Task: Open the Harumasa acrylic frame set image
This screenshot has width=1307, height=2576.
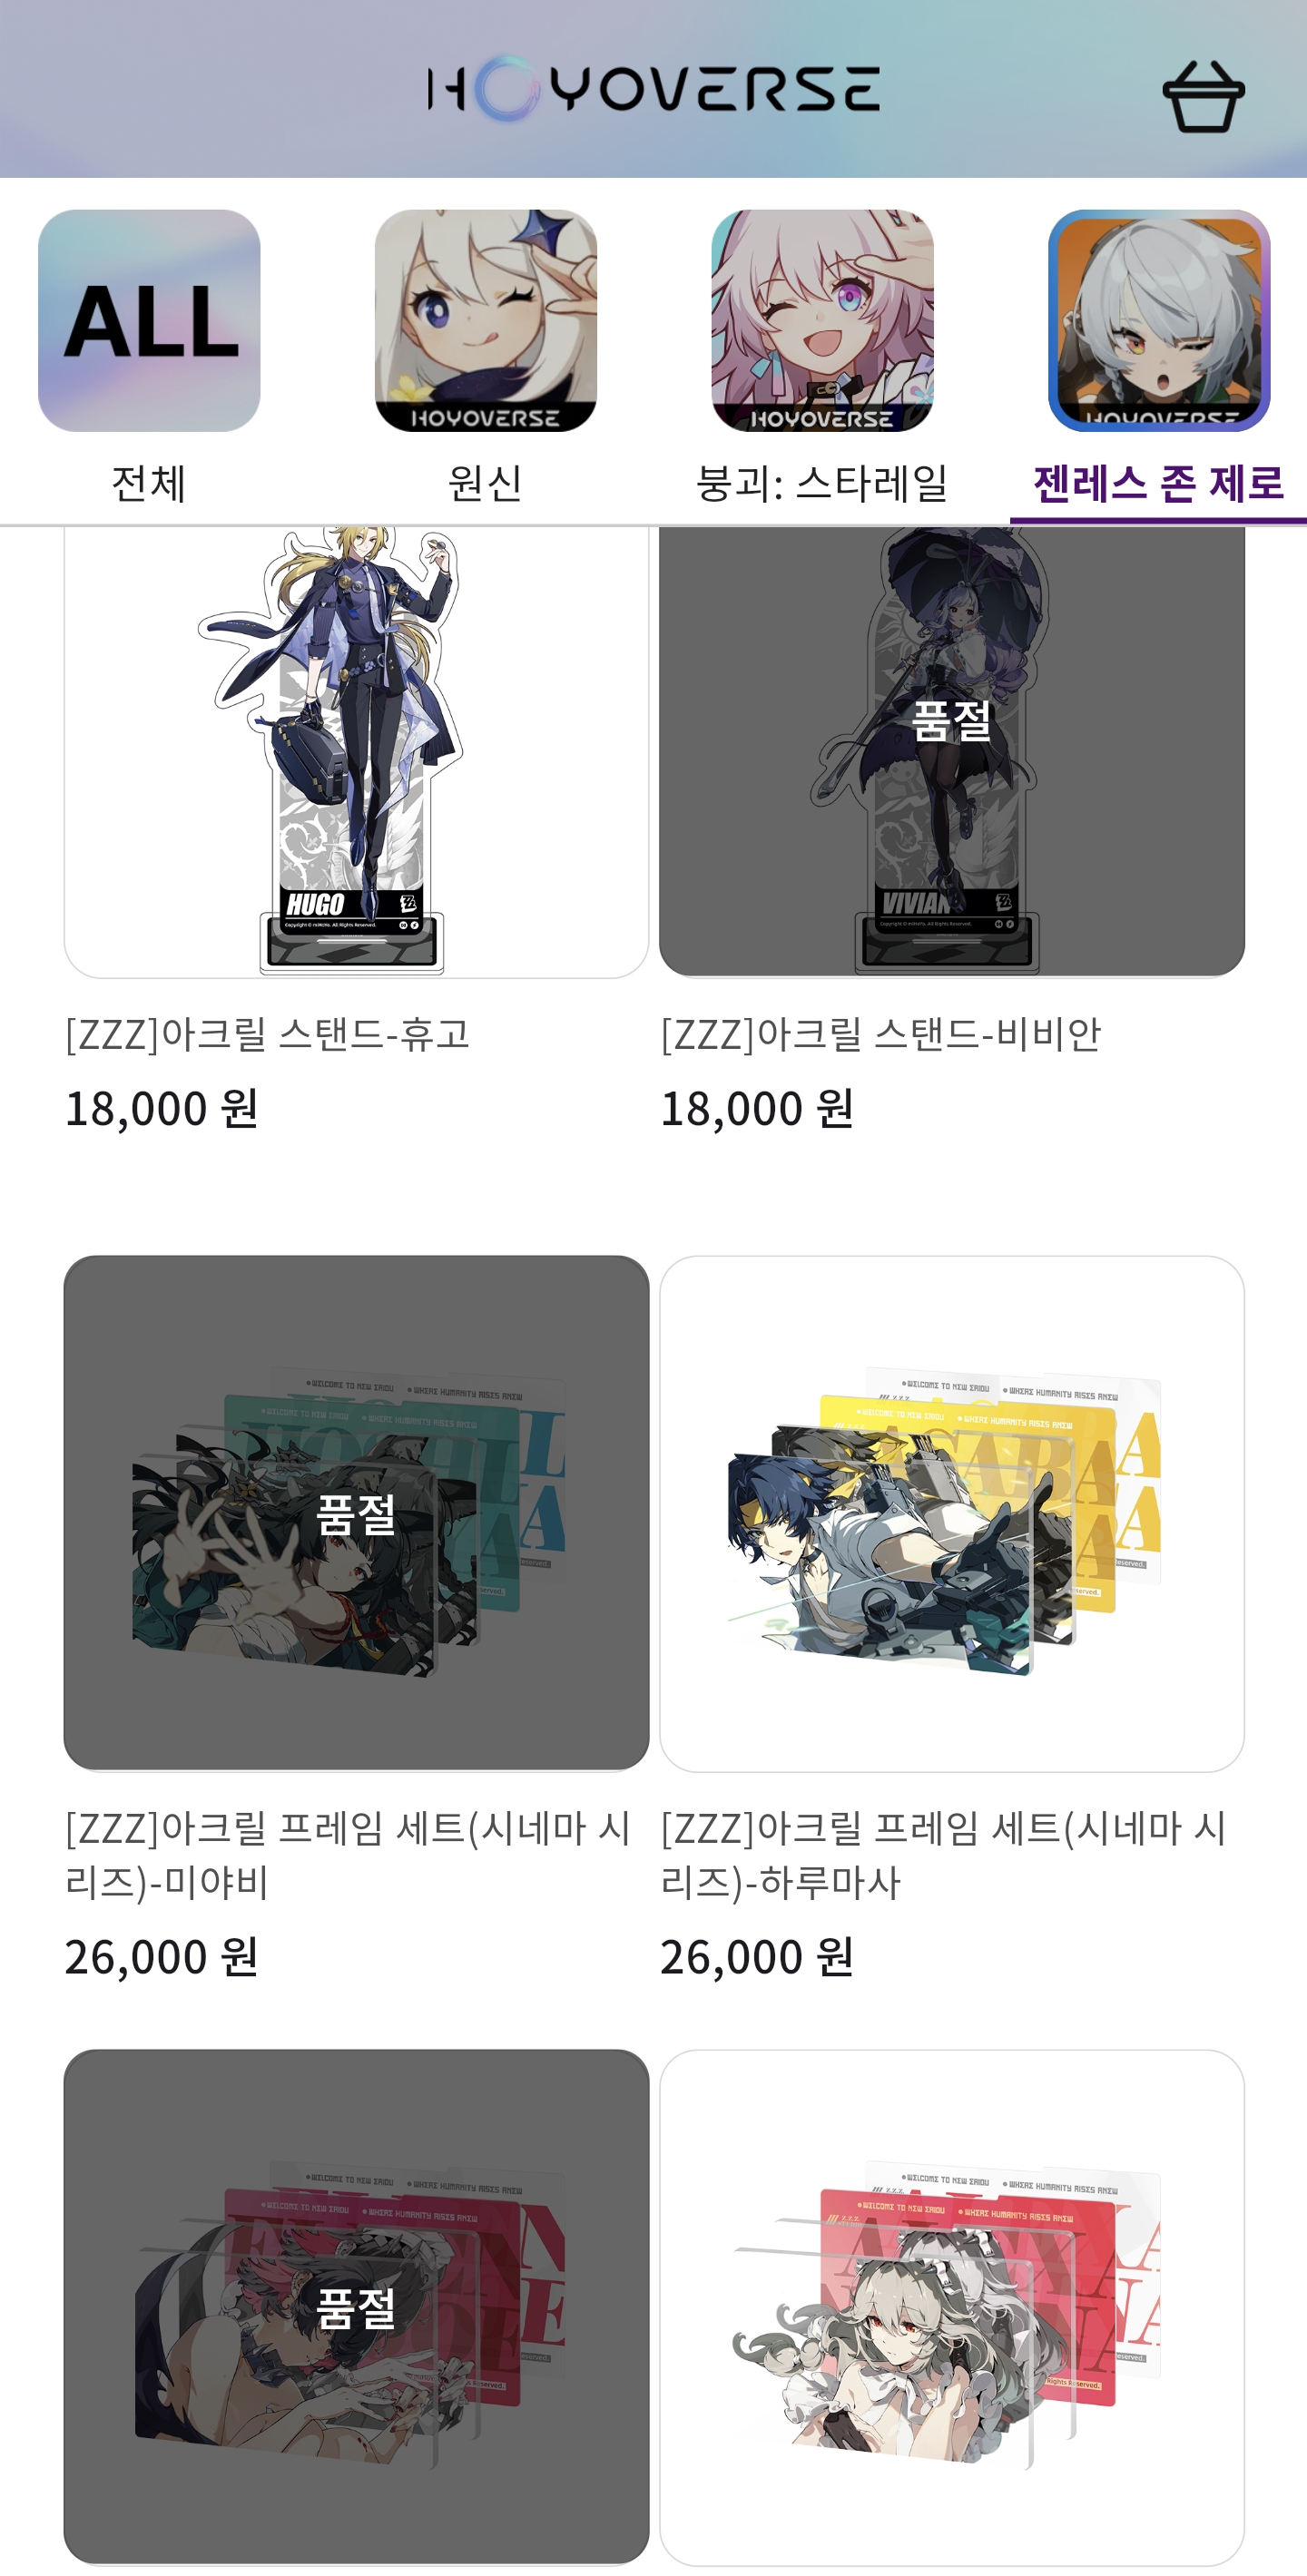Action: pyautogui.click(x=952, y=1514)
